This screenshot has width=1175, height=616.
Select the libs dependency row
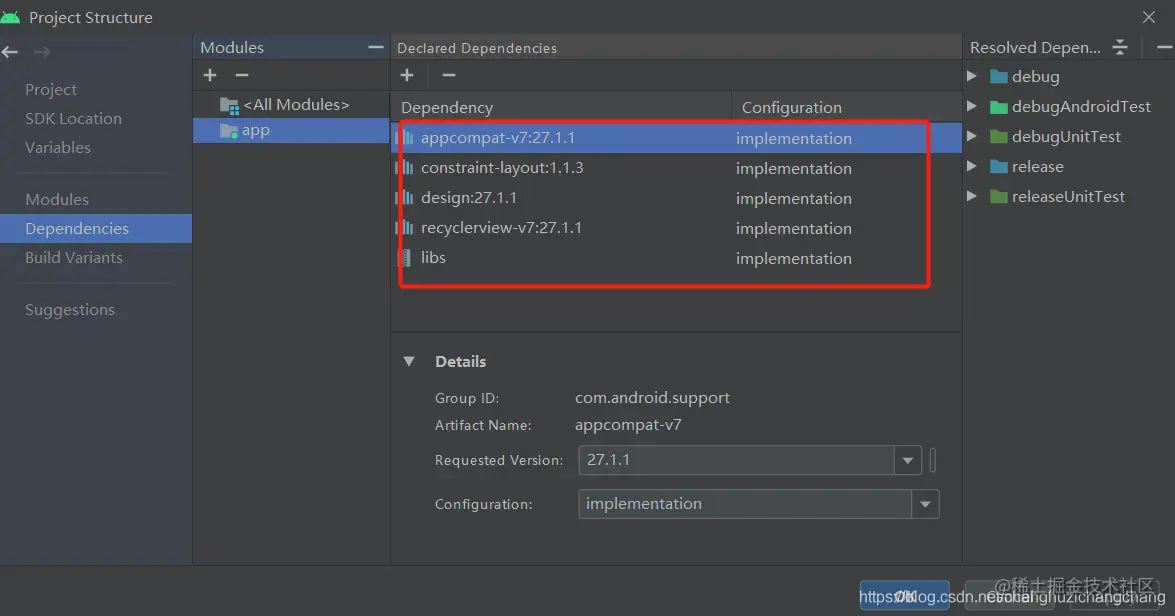click(x=676, y=258)
